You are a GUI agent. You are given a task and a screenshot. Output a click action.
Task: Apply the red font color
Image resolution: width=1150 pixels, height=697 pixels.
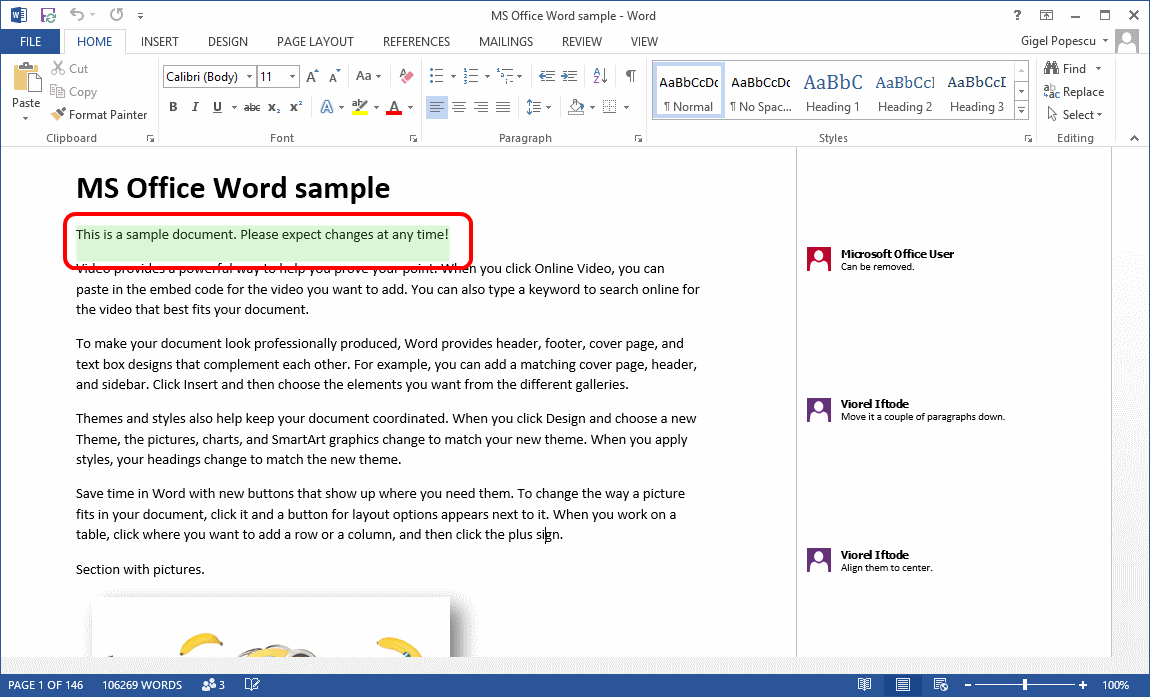(394, 107)
